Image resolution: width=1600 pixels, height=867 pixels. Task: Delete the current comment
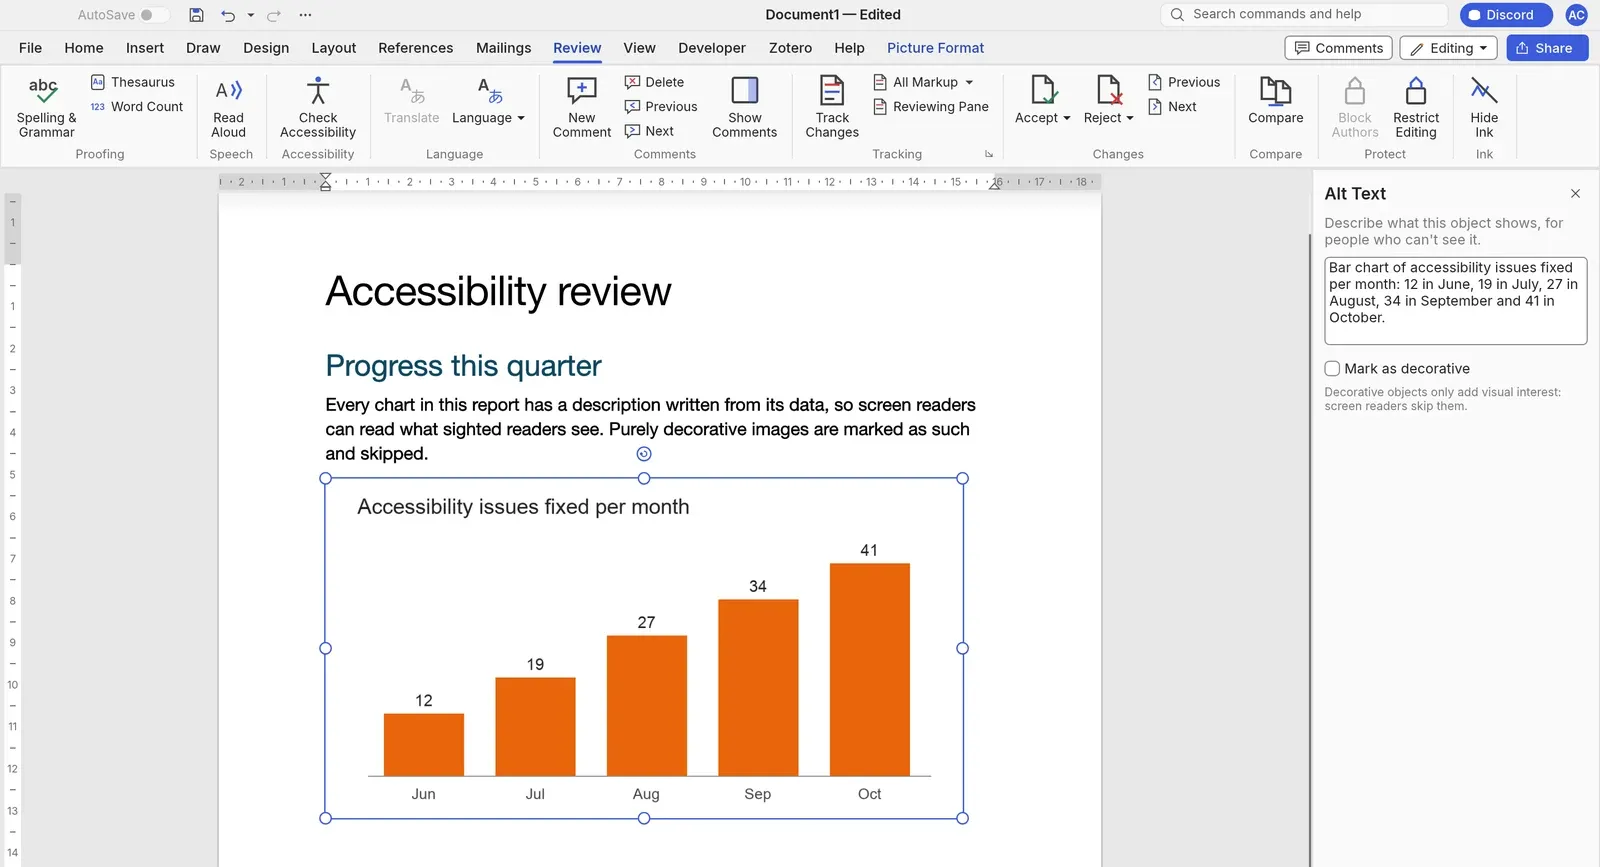click(x=654, y=82)
